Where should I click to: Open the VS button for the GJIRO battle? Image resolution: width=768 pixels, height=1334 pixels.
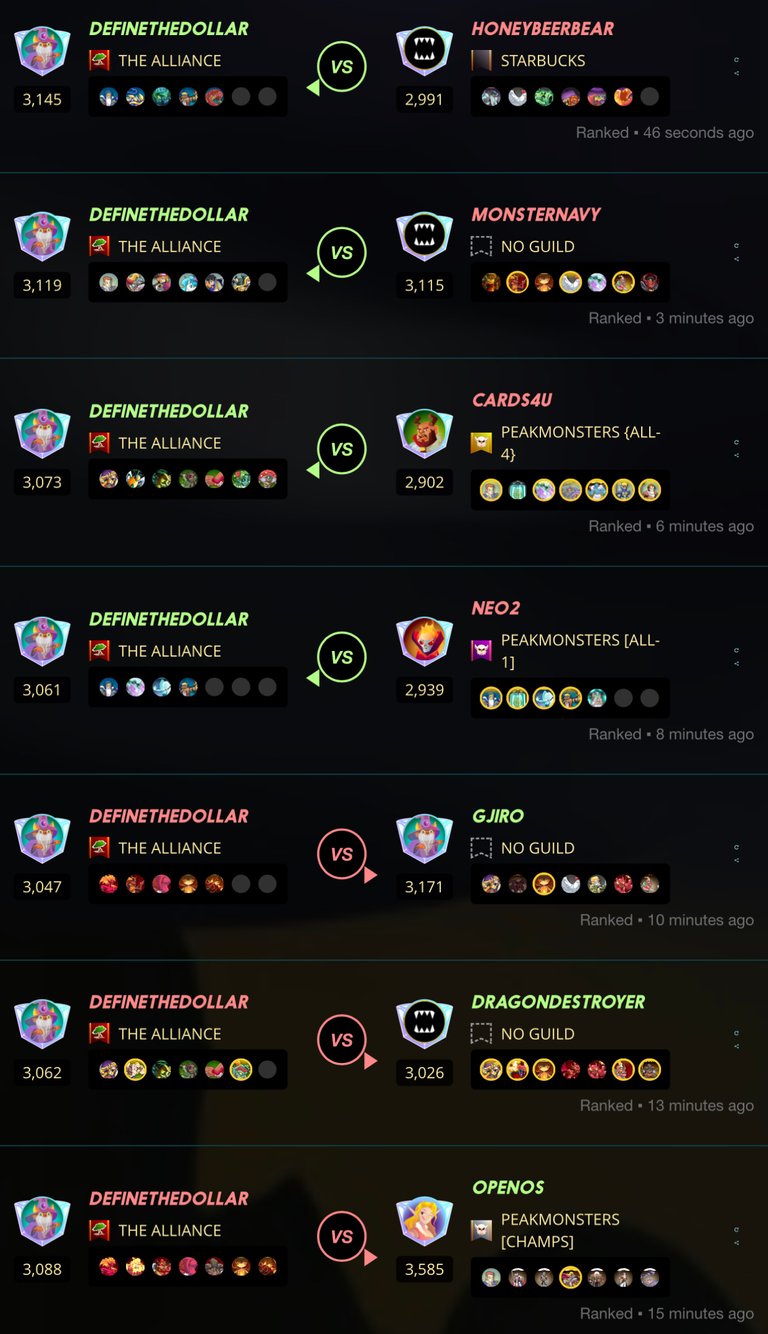click(342, 855)
